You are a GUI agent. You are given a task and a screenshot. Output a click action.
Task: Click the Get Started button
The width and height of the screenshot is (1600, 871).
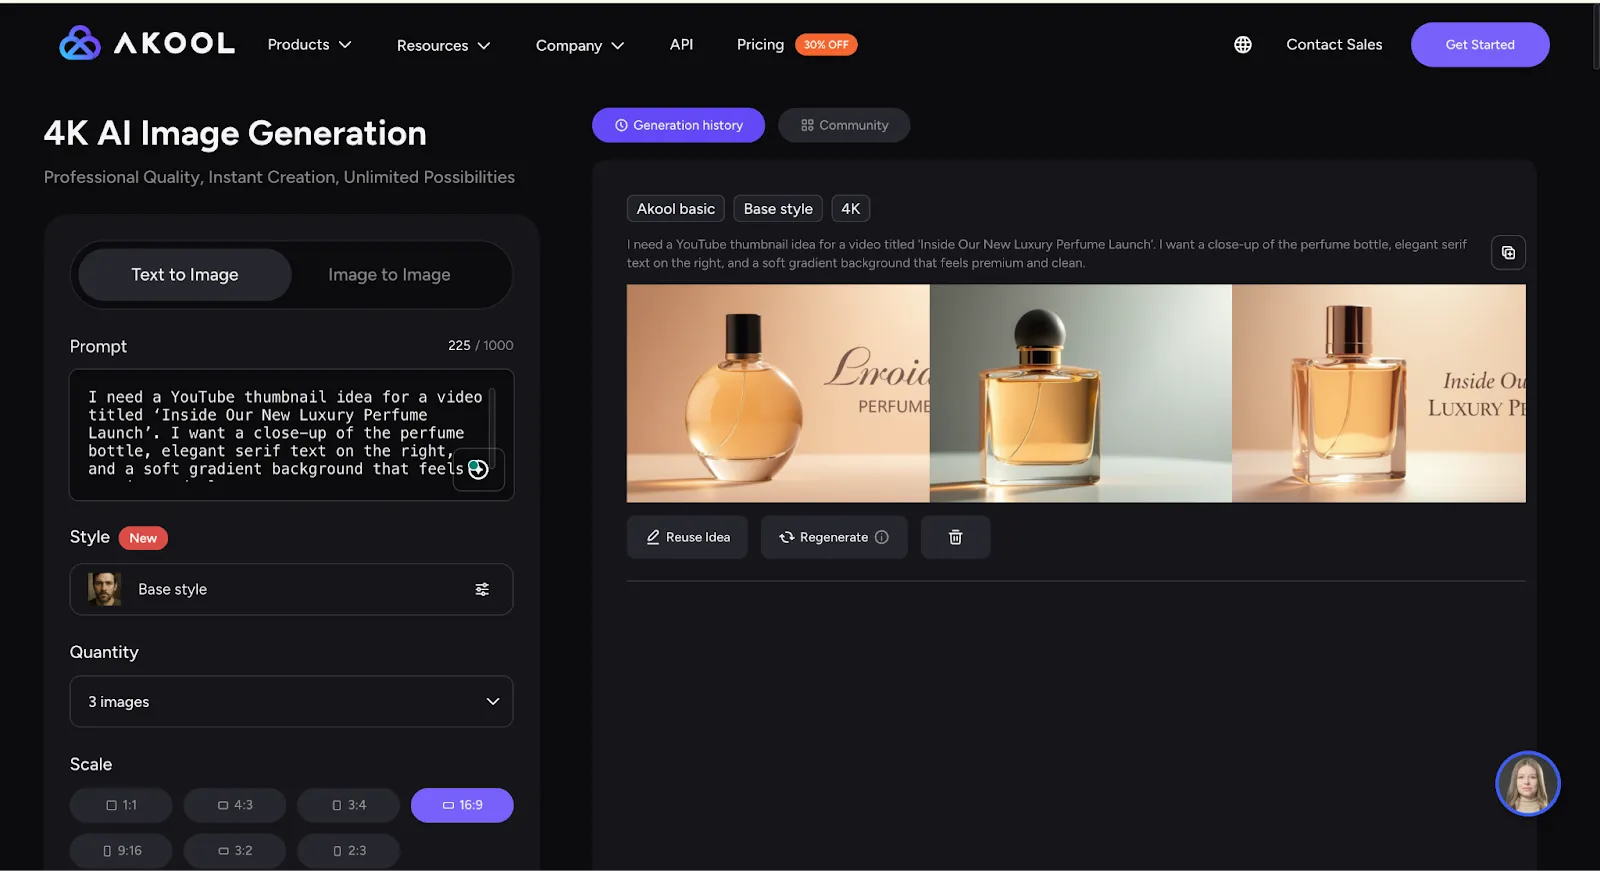point(1480,44)
